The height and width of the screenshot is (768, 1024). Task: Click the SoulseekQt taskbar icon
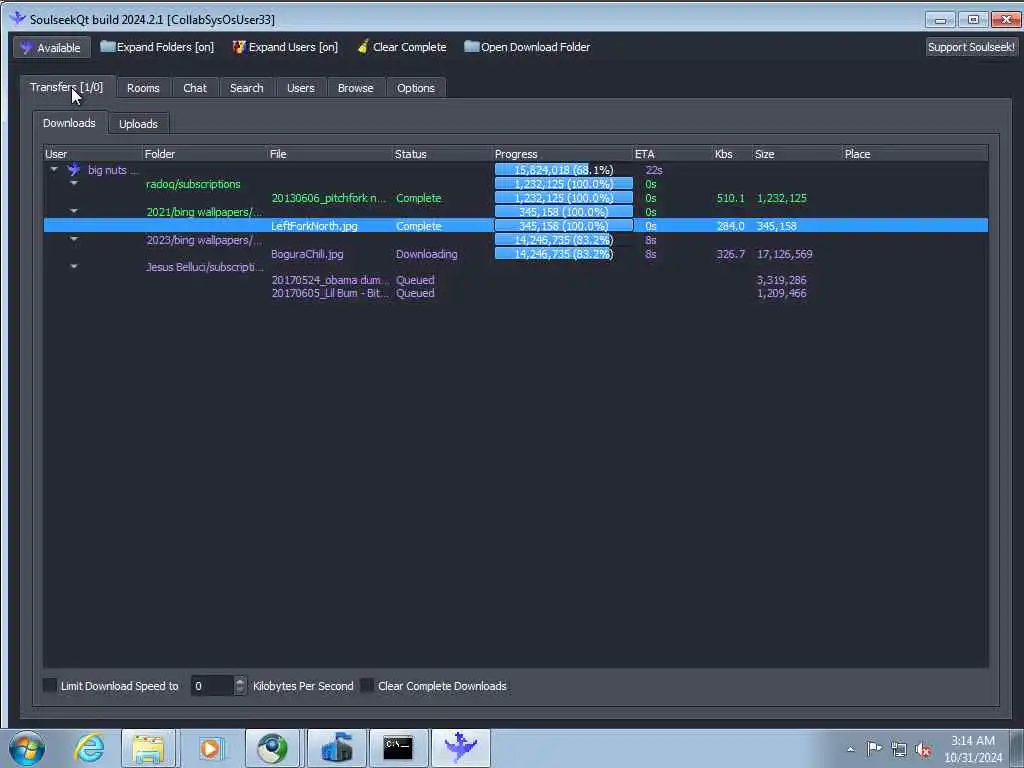(x=460, y=748)
